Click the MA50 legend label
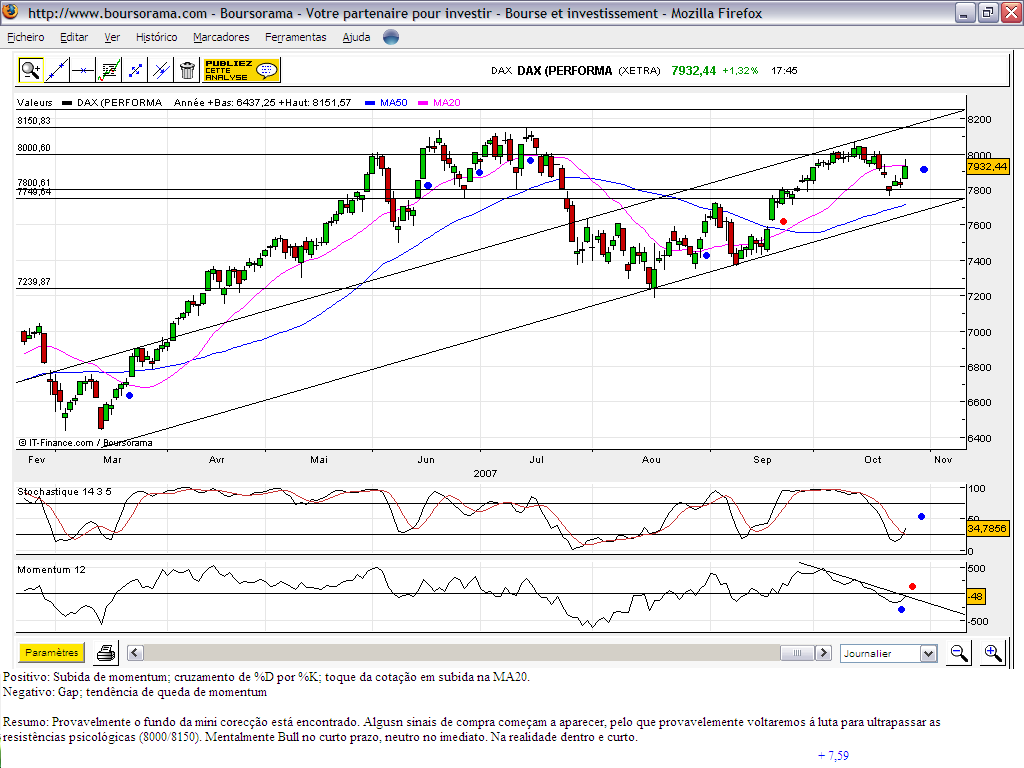 393,103
